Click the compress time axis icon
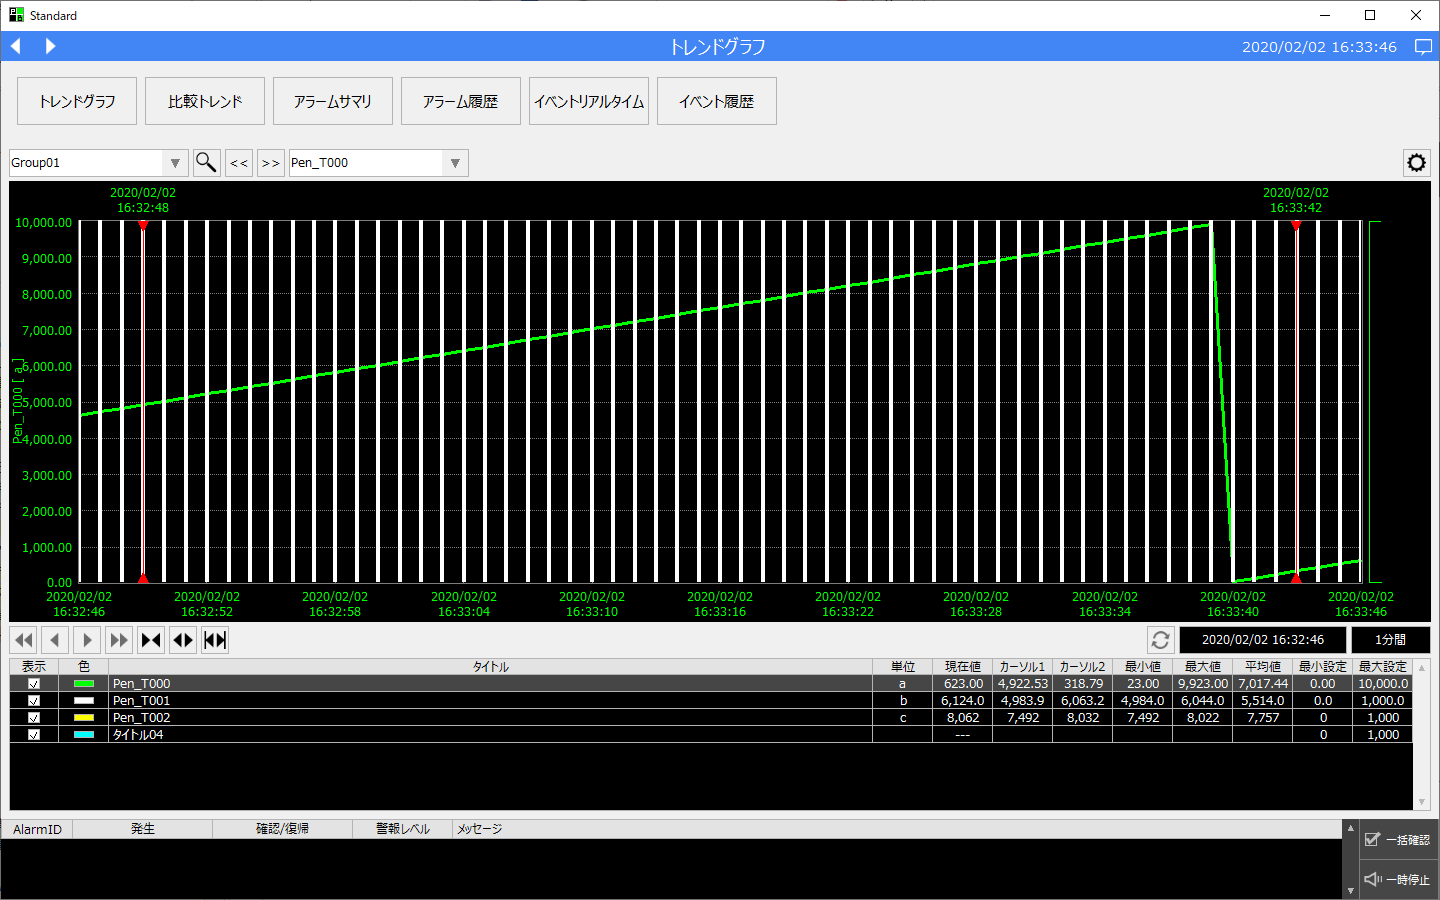This screenshot has width=1440, height=900. (x=151, y=640)
